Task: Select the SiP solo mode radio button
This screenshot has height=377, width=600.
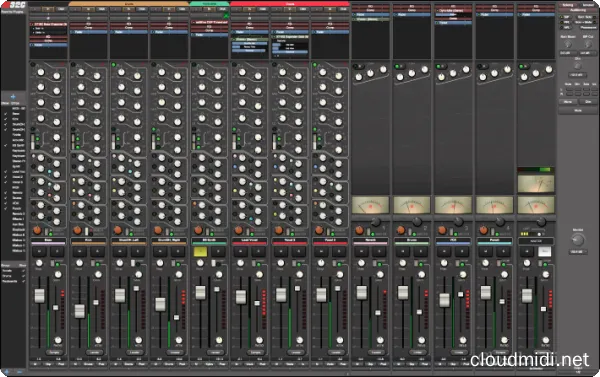Action: tap(562, 17)
